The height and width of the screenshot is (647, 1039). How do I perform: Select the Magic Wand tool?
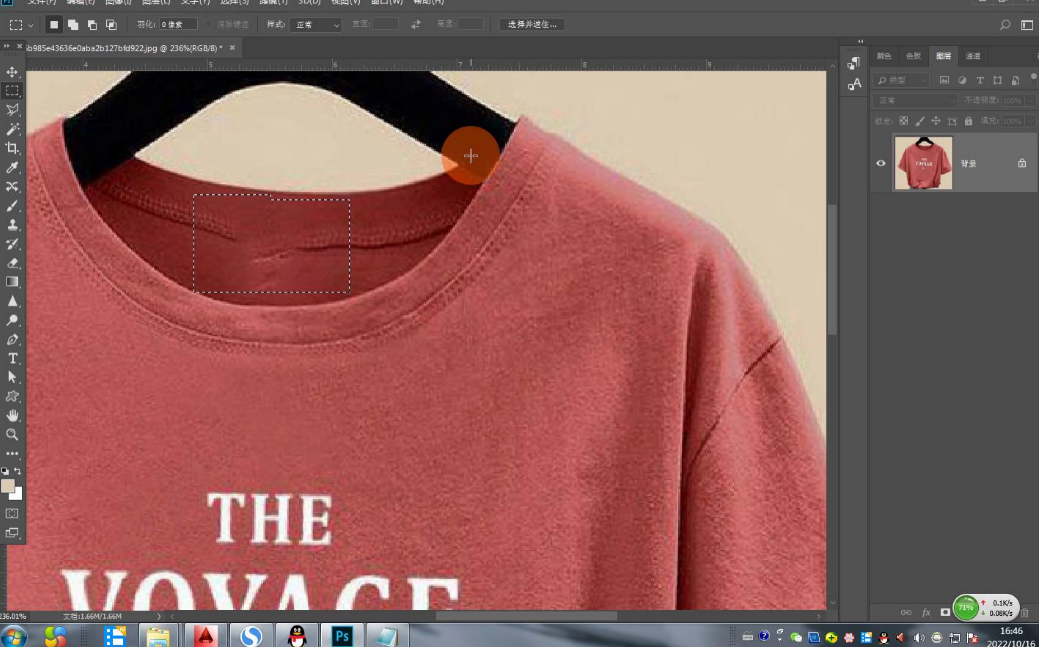coord(12,129)
